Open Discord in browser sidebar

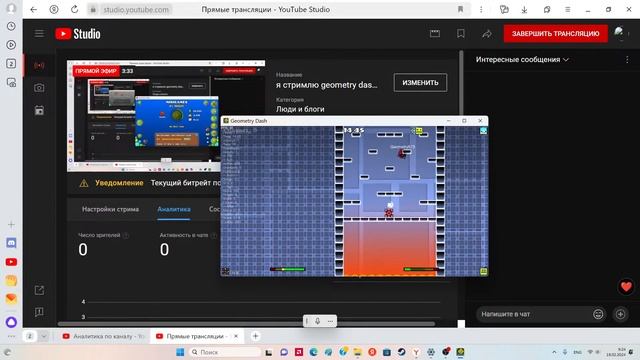[11, 243]
